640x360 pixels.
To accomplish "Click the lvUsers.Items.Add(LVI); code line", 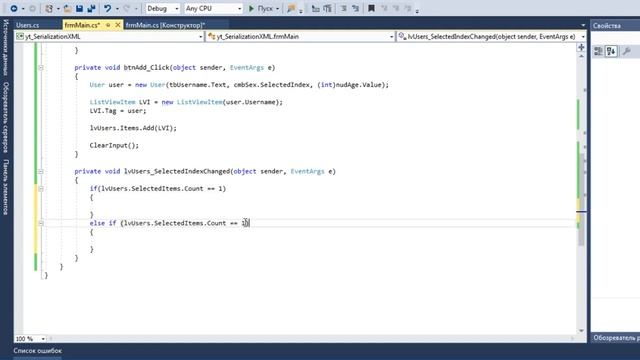I will [x=133, y=128].
